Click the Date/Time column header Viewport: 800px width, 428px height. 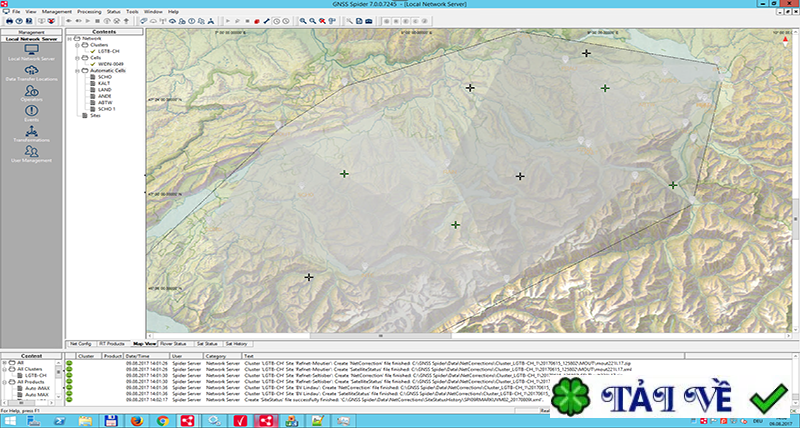[x=137, y=355]
